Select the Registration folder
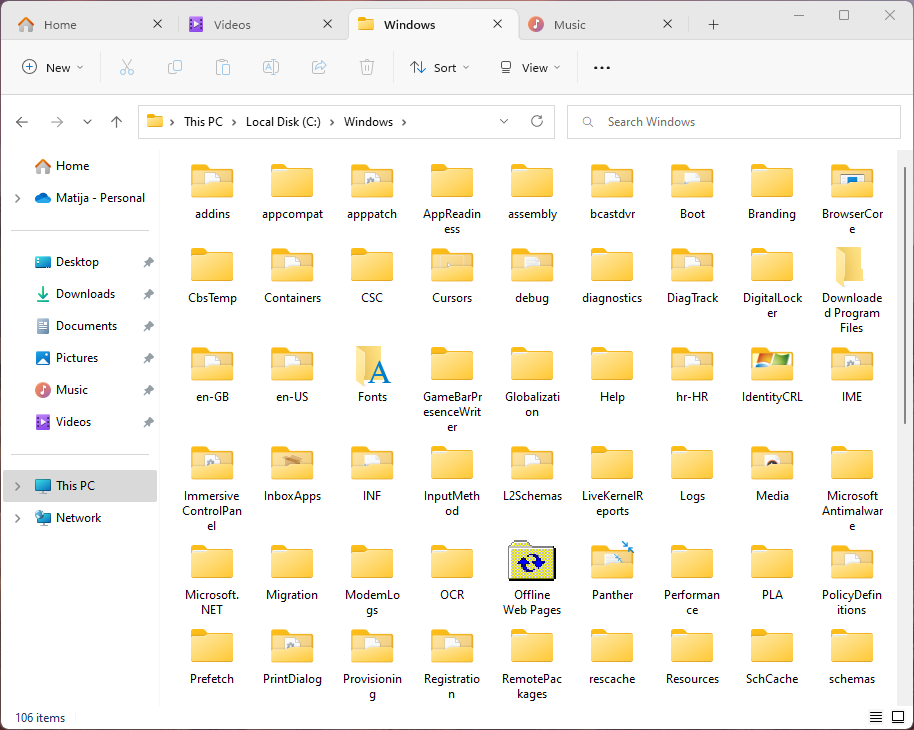914x730 pixels. click(452, 663)
